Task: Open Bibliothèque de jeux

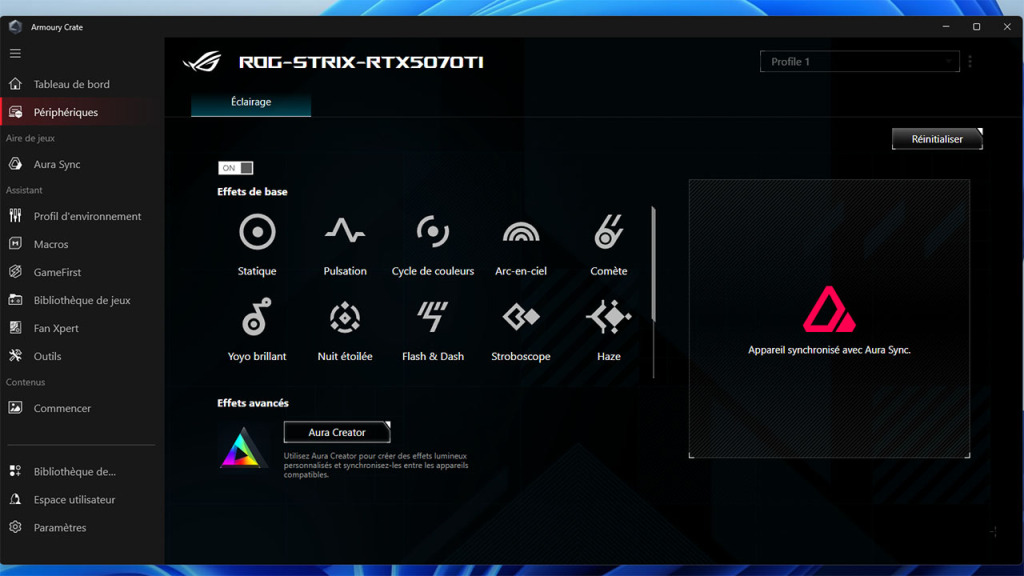Action: coord(82,300)
